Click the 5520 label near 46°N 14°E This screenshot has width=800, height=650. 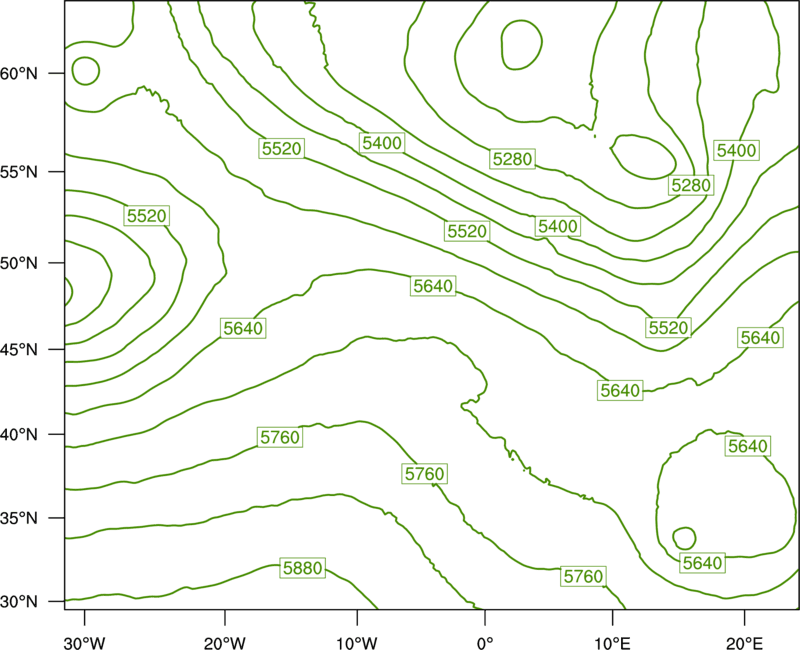668,327
